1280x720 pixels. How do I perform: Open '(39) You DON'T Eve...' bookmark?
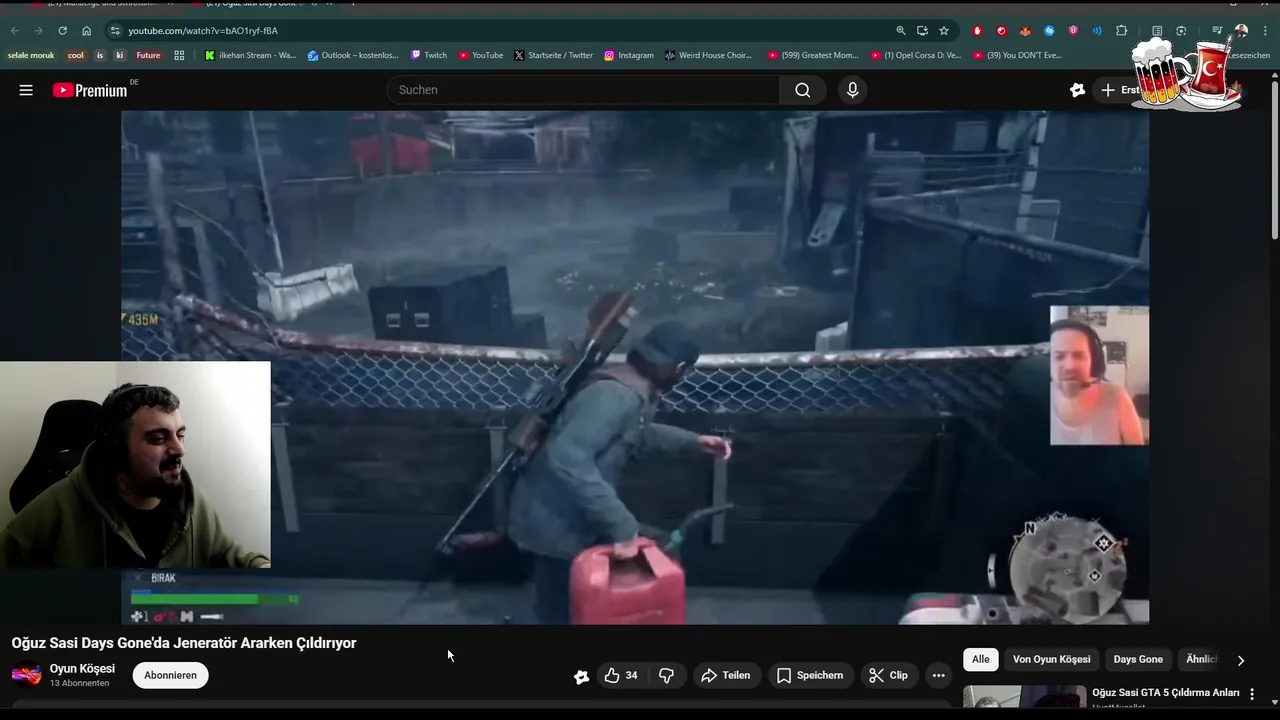[x=1017, y=55]
